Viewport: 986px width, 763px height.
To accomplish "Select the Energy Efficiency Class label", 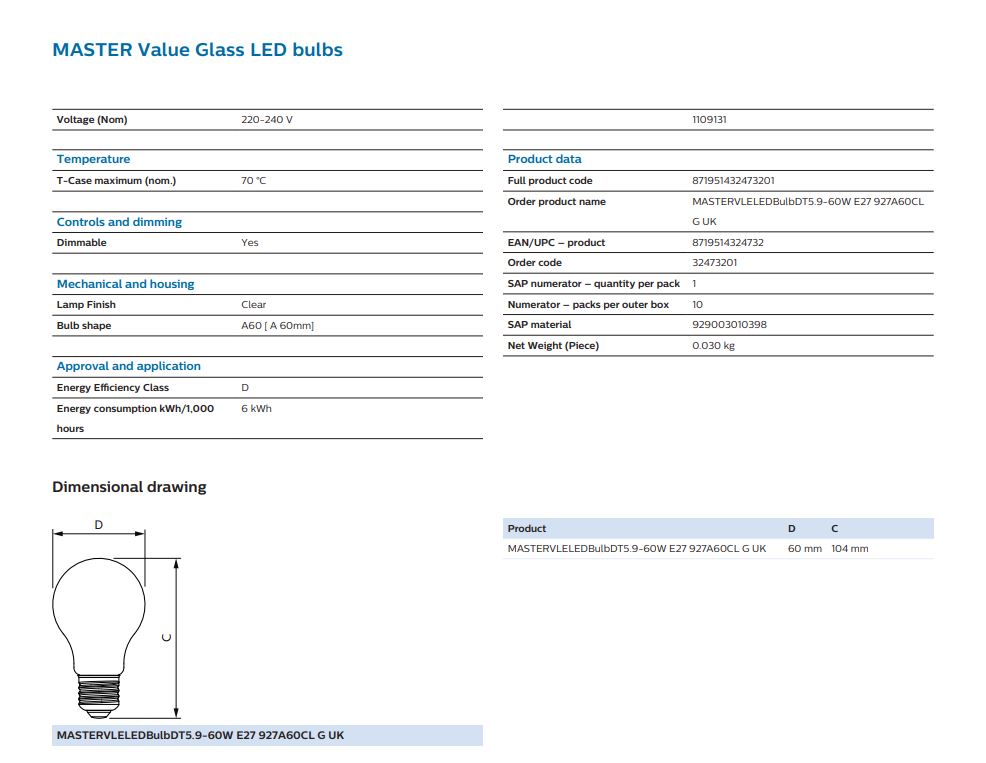I will [113, 387].
